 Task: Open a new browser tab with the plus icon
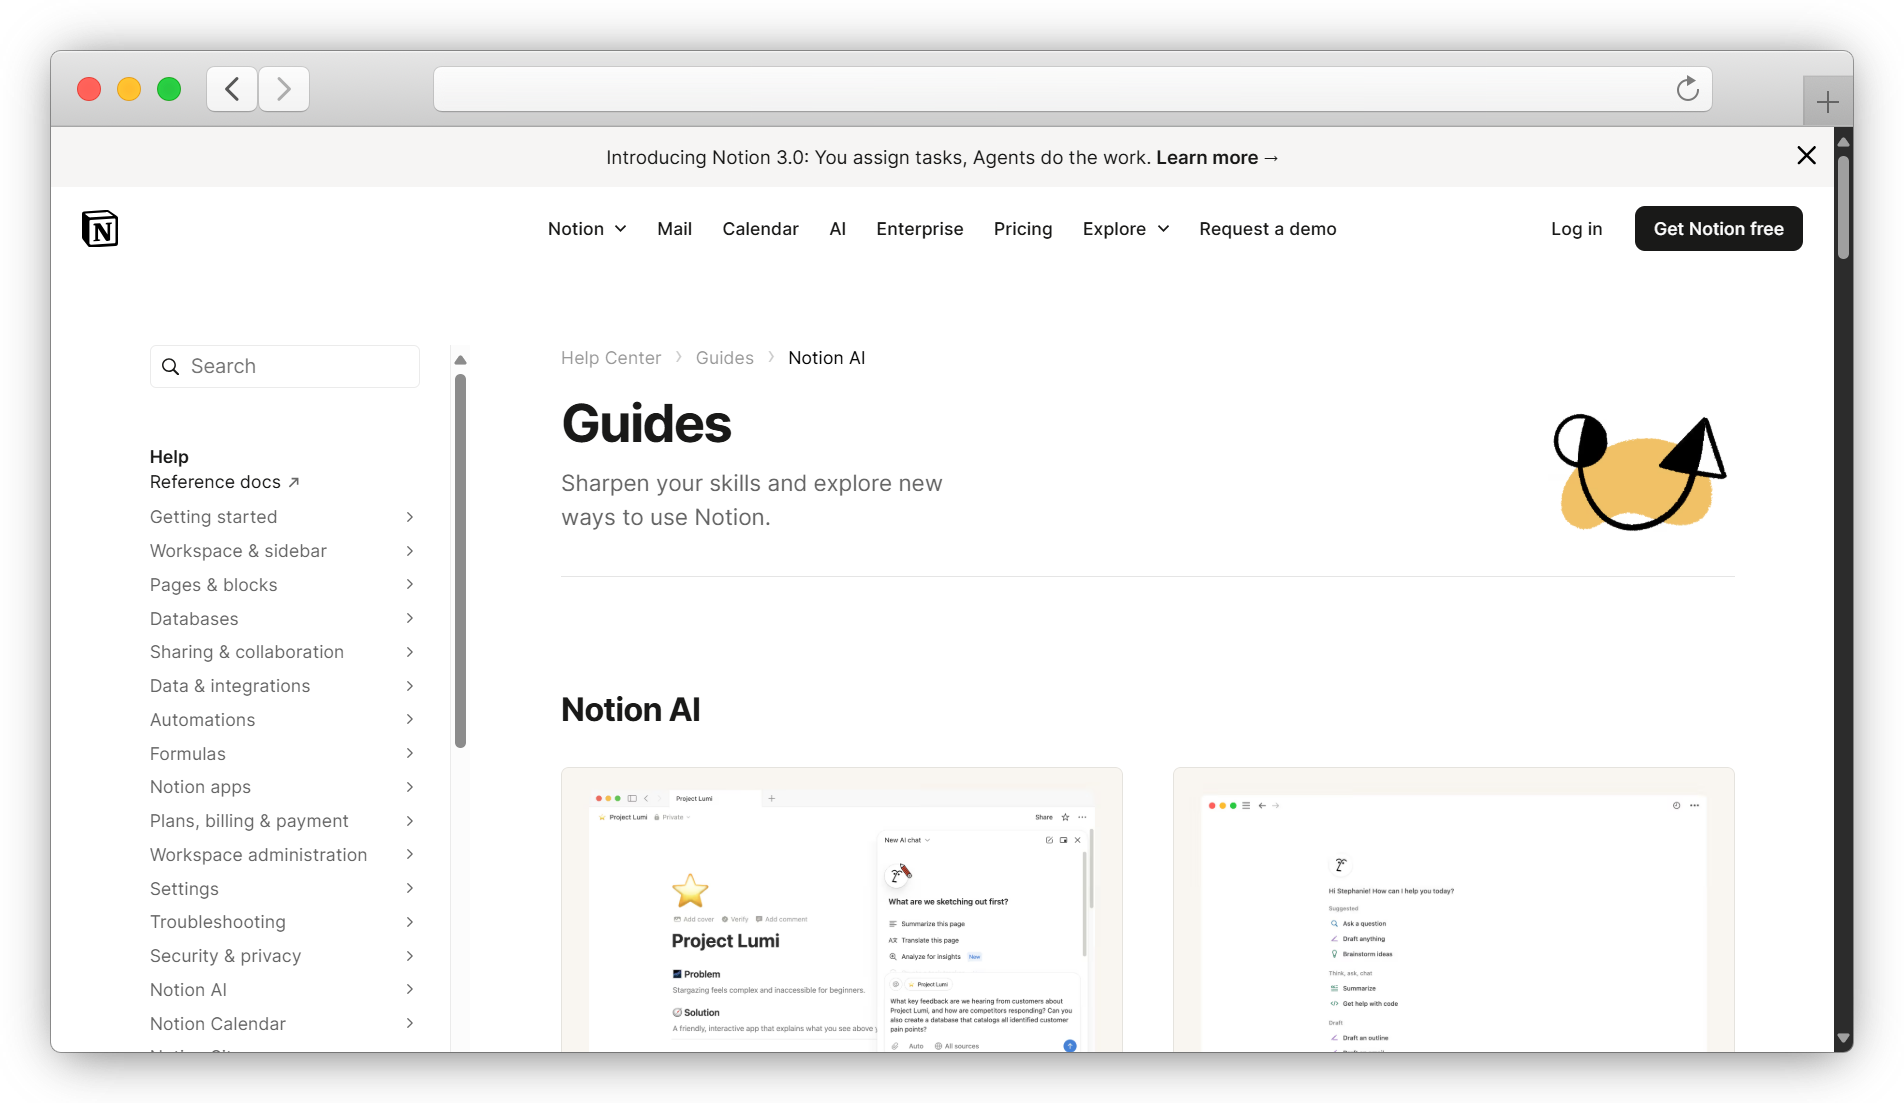click(1827, 100)
